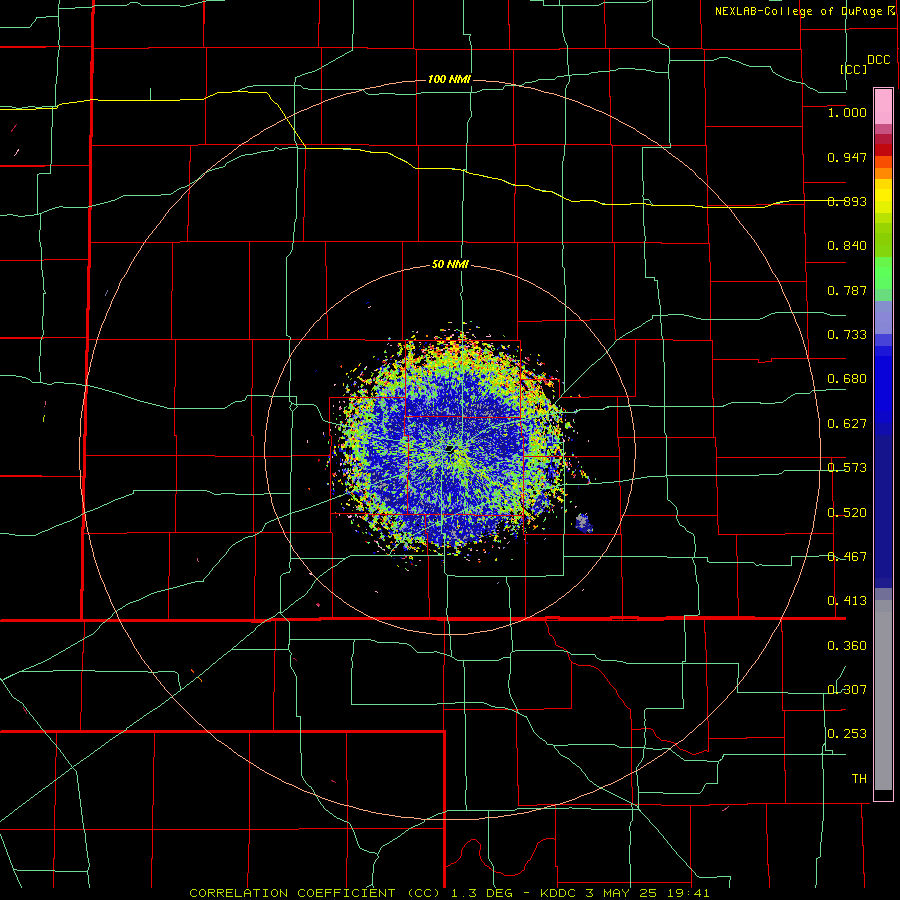This screenshot has width=900, height=900.
Task: Click the 0.680 legend value
Action: click(x=847, y=379)
